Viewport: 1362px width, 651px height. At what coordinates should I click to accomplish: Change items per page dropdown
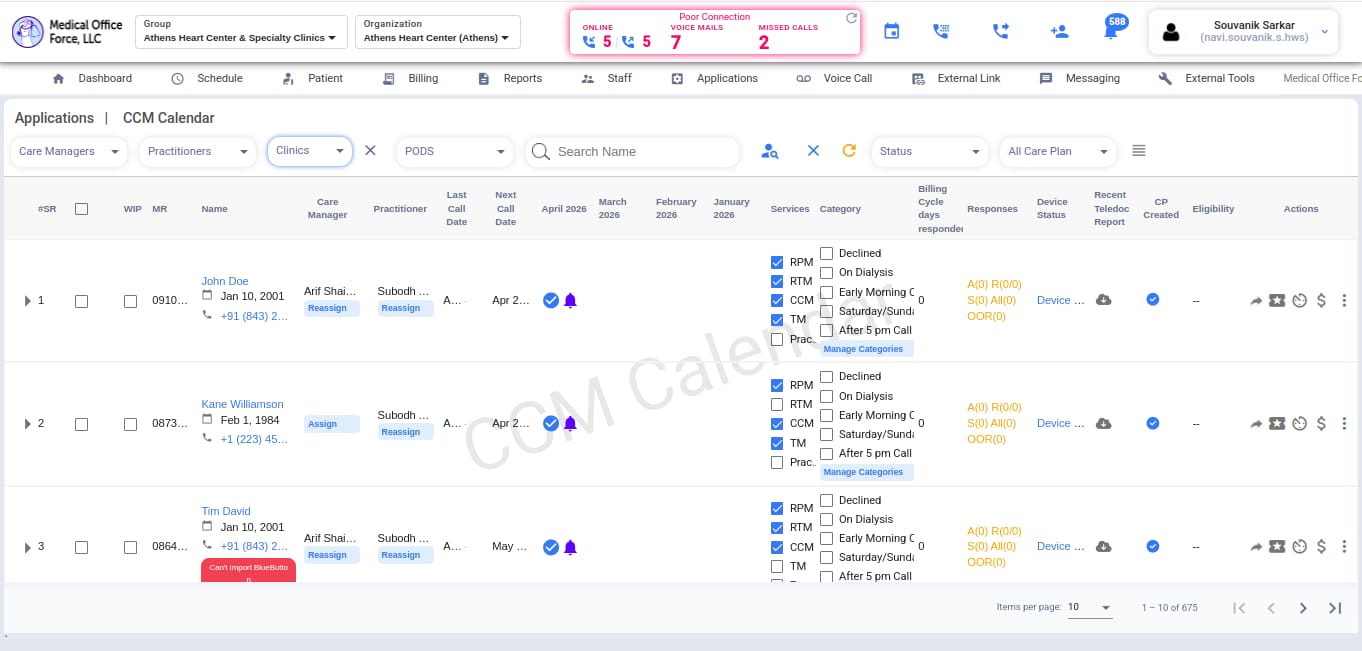point(1090,607)
